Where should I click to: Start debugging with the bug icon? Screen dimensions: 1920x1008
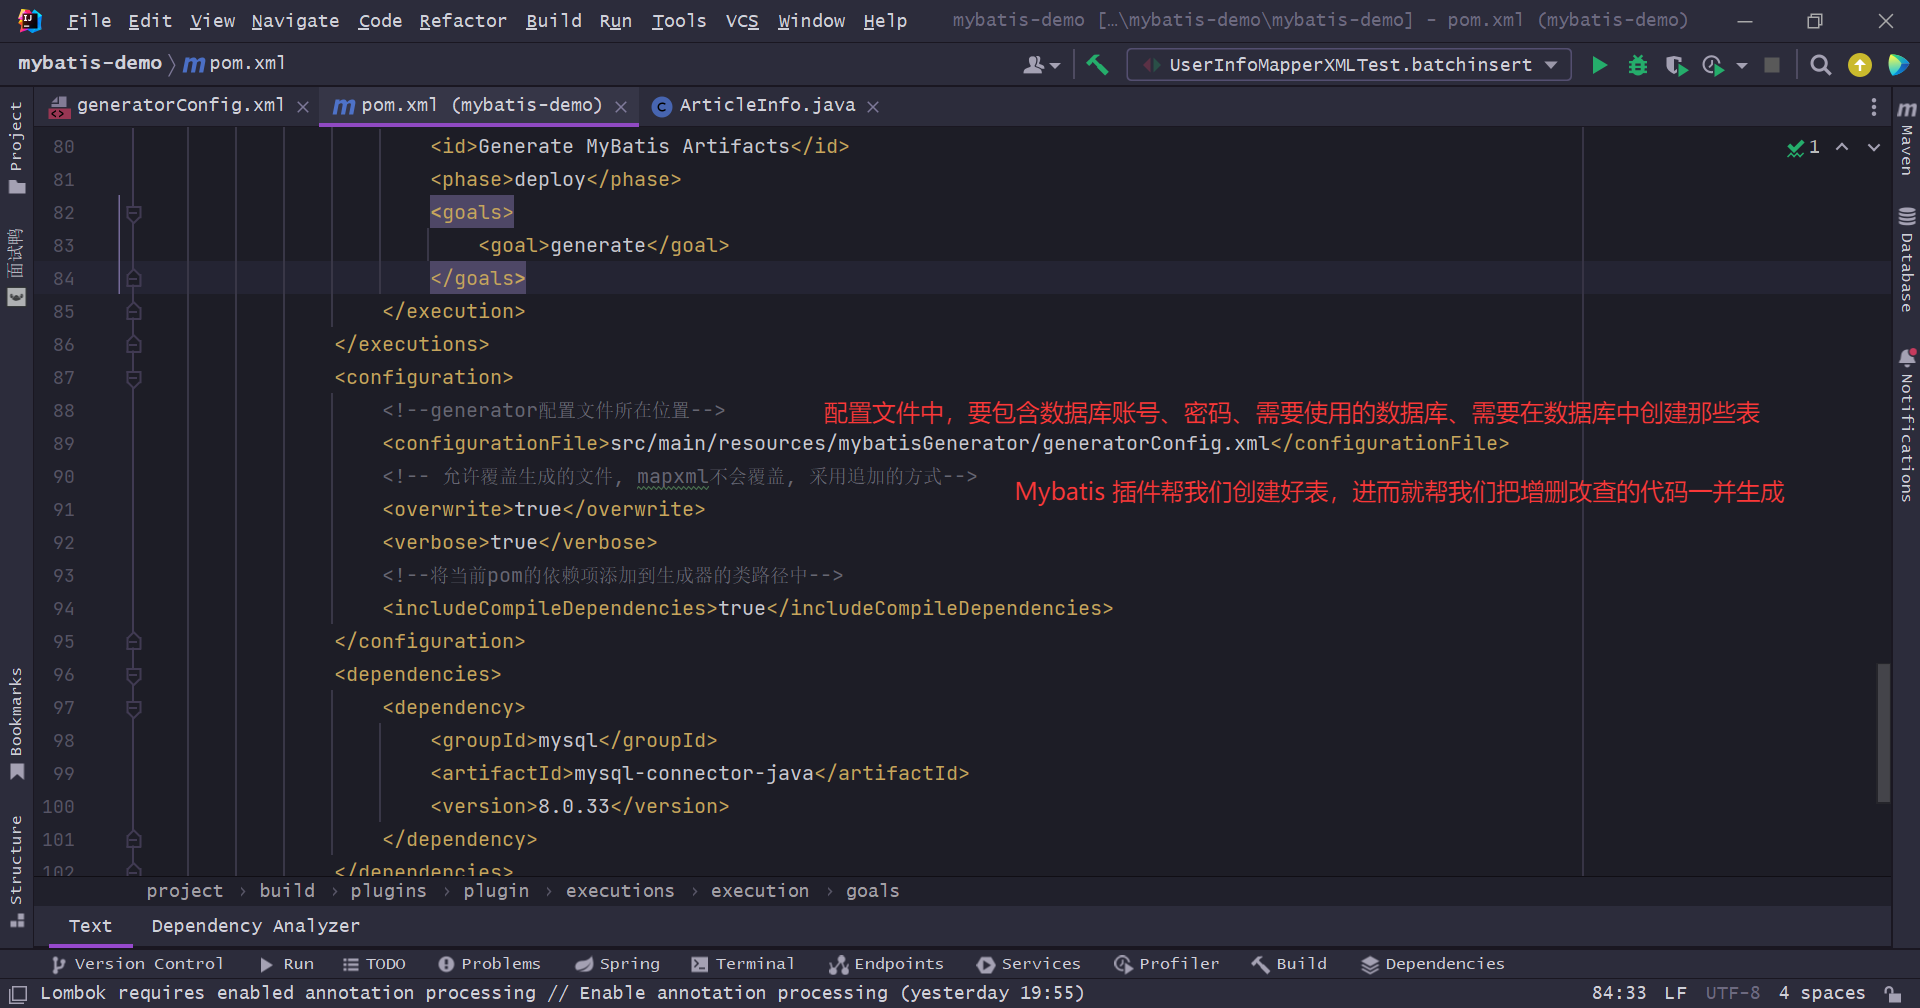(1637, 65)
